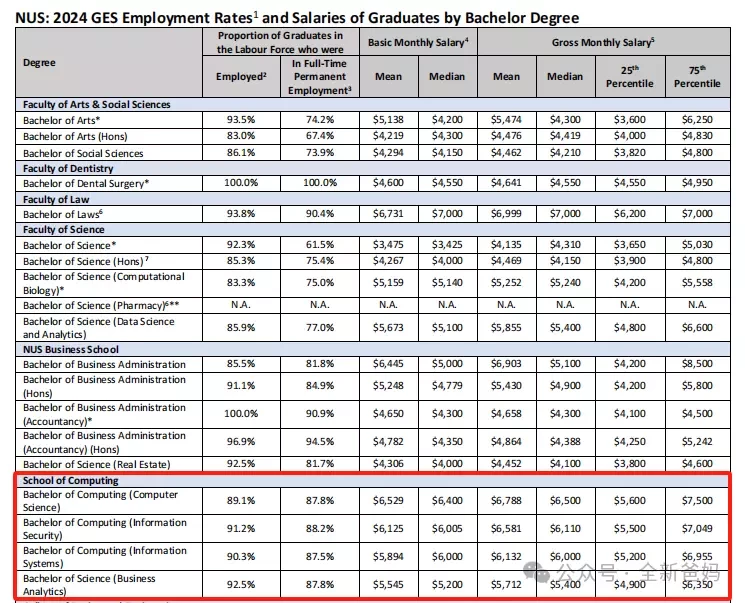Click the $5,138 basic mean for Bachelor of Arts*
745x603 pixels.
click(388, 120)
